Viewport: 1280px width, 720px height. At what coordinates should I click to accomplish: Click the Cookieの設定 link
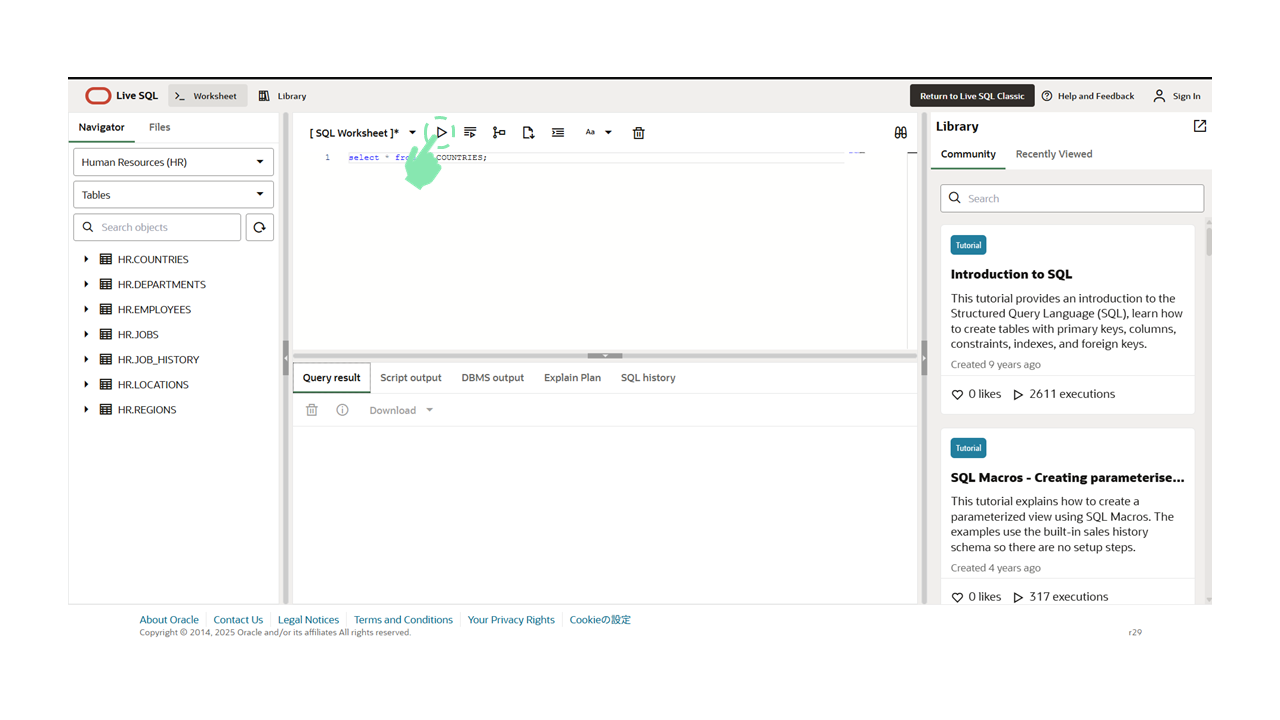[600, 620]
